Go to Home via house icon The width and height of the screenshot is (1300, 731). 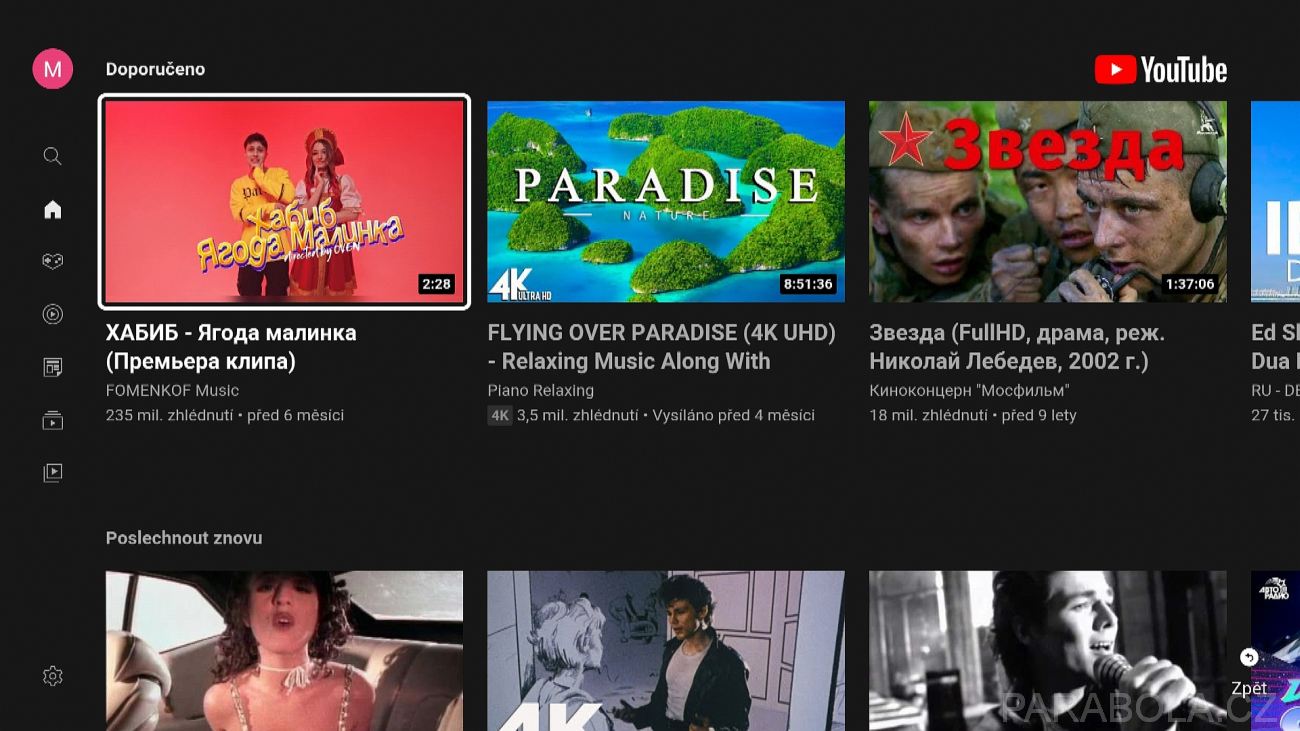(x=53, y=209)
